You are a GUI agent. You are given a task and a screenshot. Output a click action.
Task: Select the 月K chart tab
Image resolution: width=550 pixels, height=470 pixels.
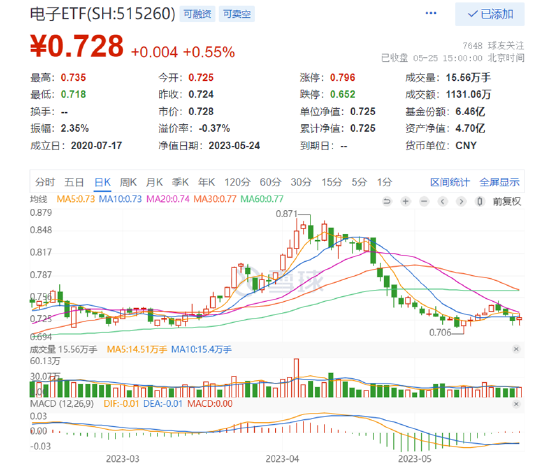click(154, 182)
